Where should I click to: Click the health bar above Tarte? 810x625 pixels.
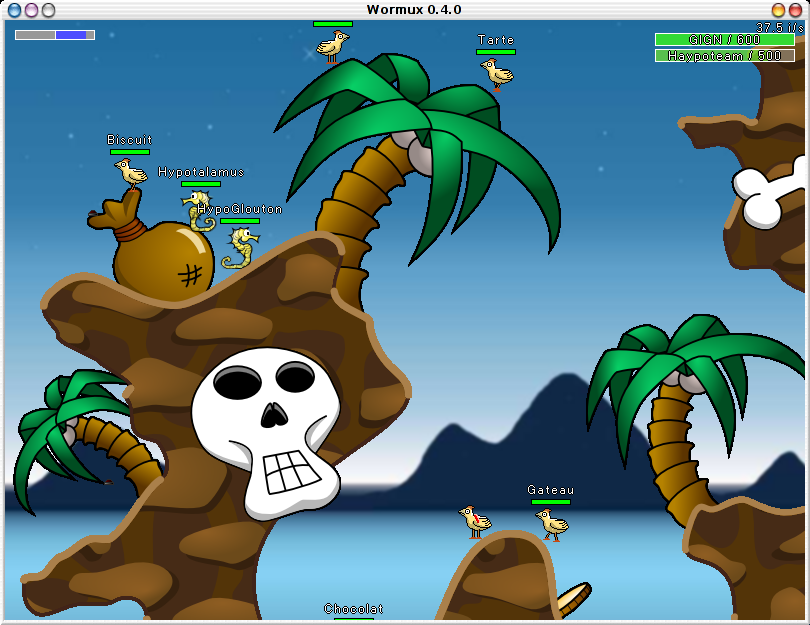coord(496,52)
